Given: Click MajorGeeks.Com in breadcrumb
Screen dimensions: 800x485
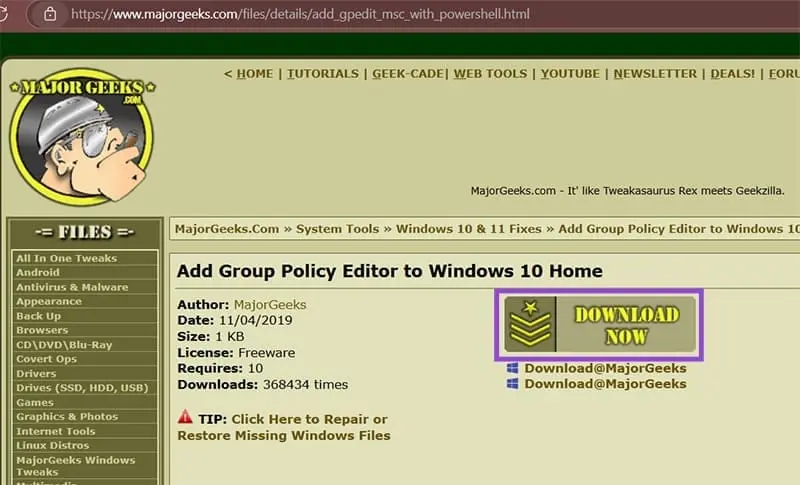Looking at the screenshot, I should coord(227,229).
